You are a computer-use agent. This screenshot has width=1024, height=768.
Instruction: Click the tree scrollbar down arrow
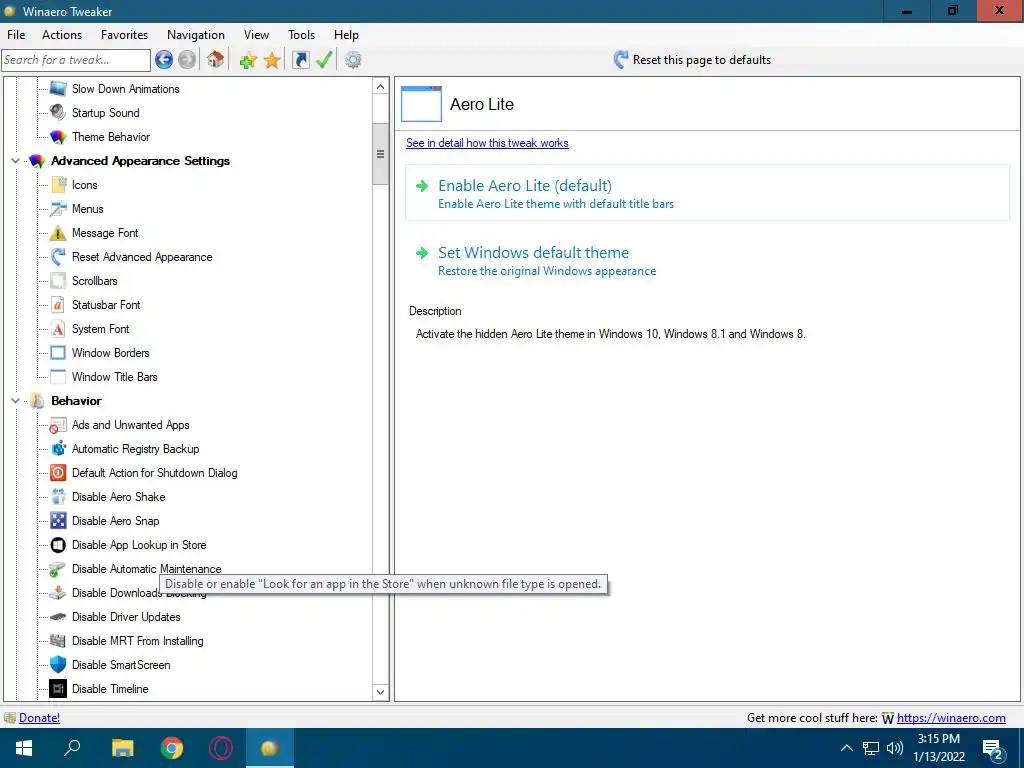(381, 692)
